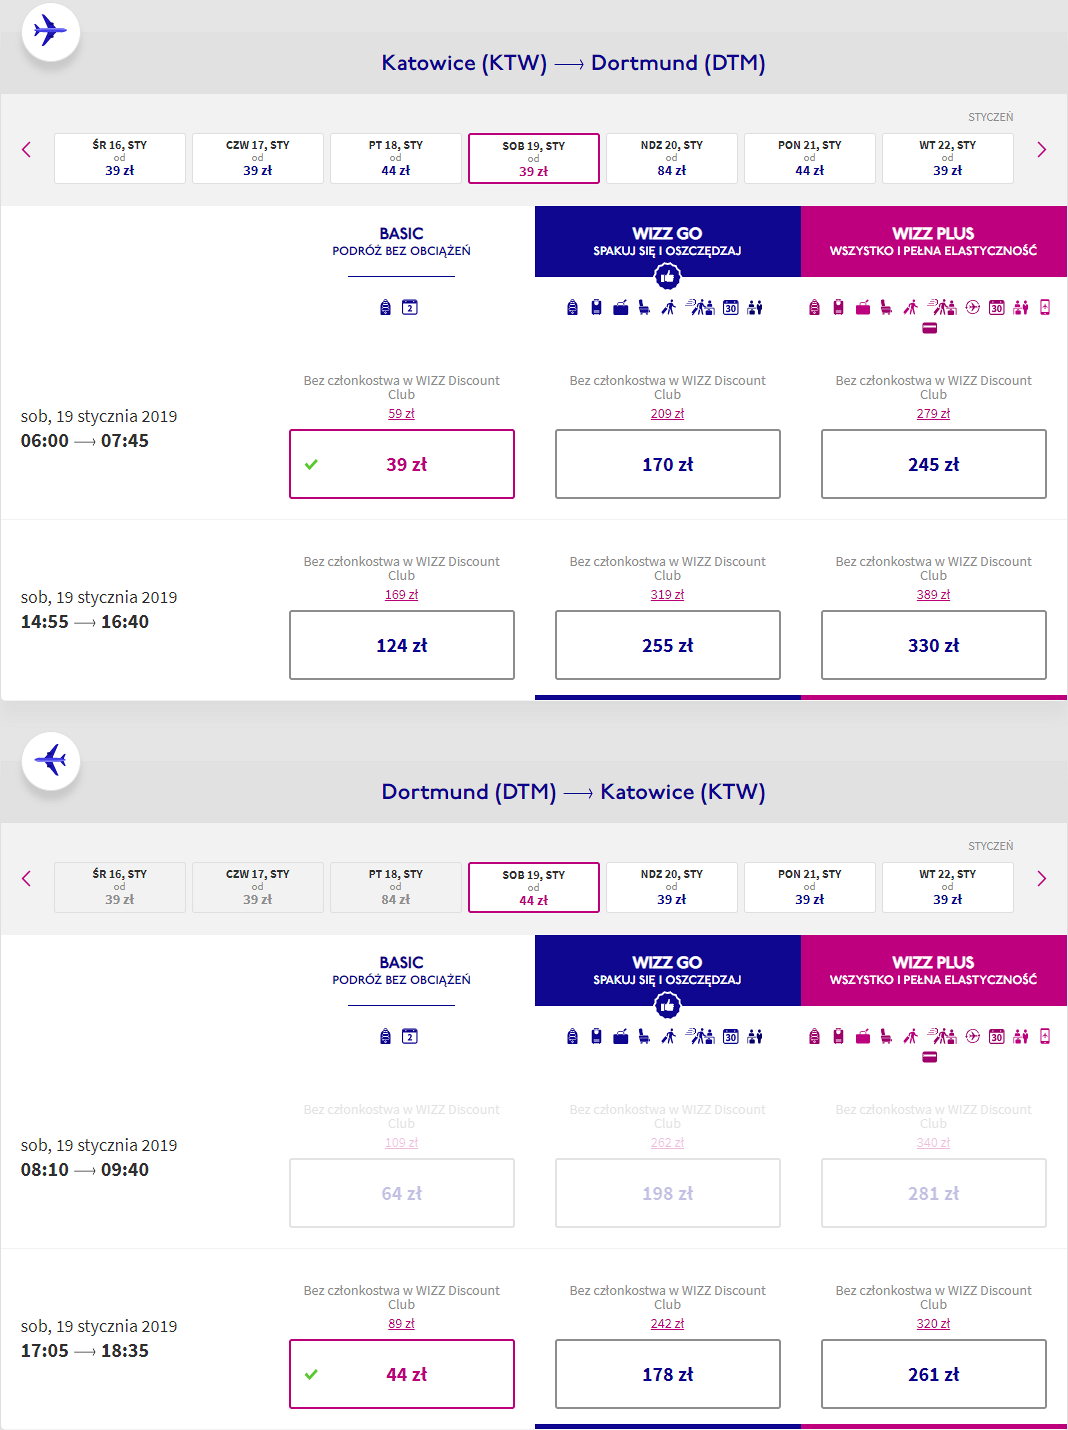The image size is (1068, 1430).
Task: Click the airplane icon beside Katowice–Dortmund header
Action: point(50,31)
